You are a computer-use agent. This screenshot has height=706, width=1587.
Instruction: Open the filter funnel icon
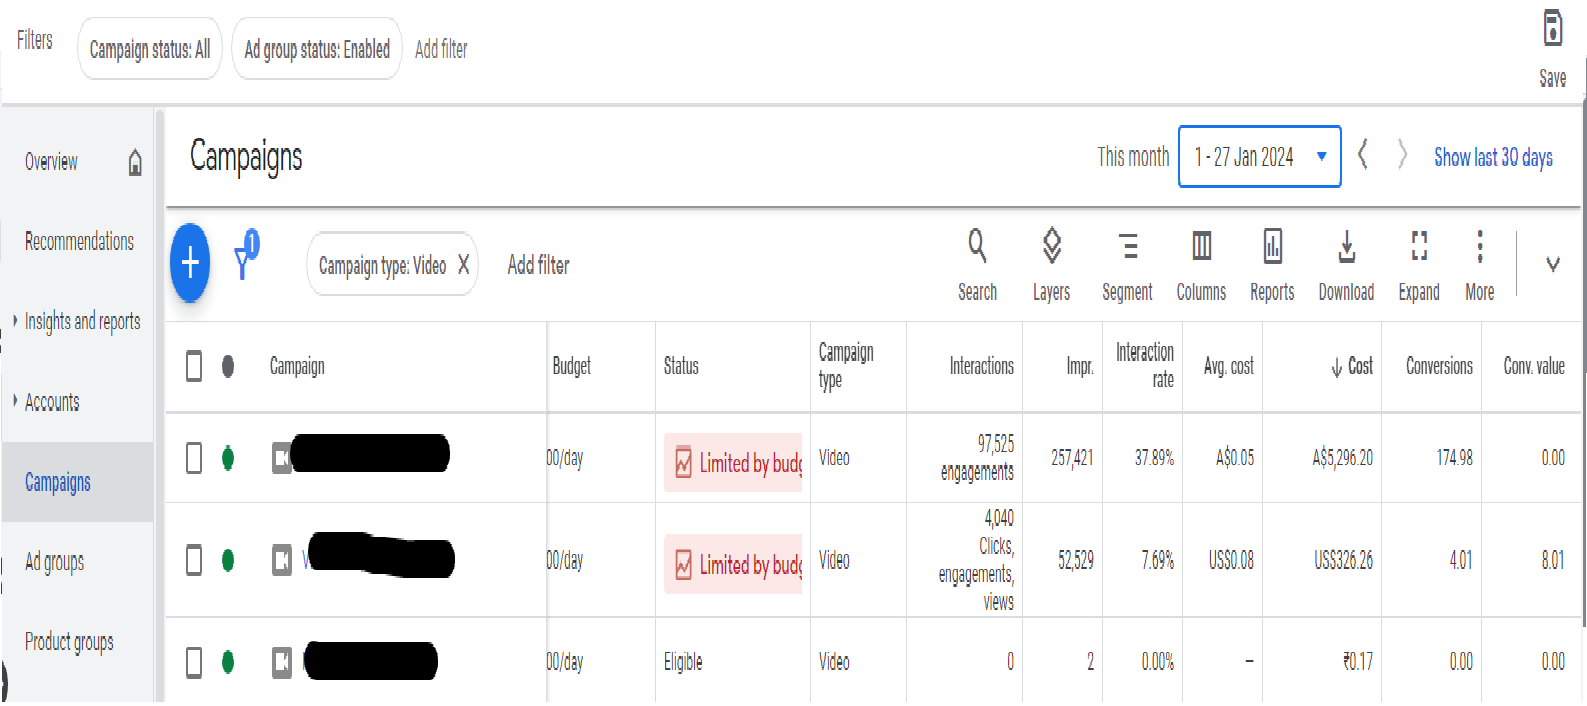[x=243, y=259]
